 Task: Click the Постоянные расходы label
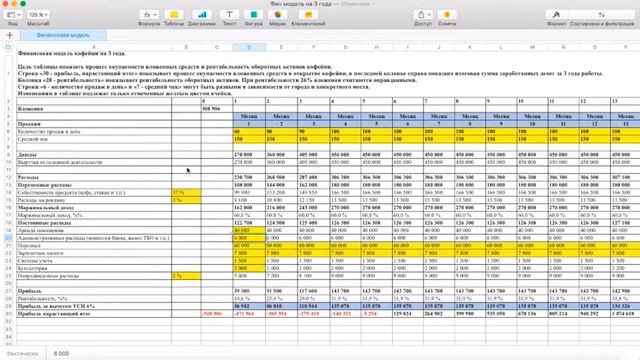point(94,223)
